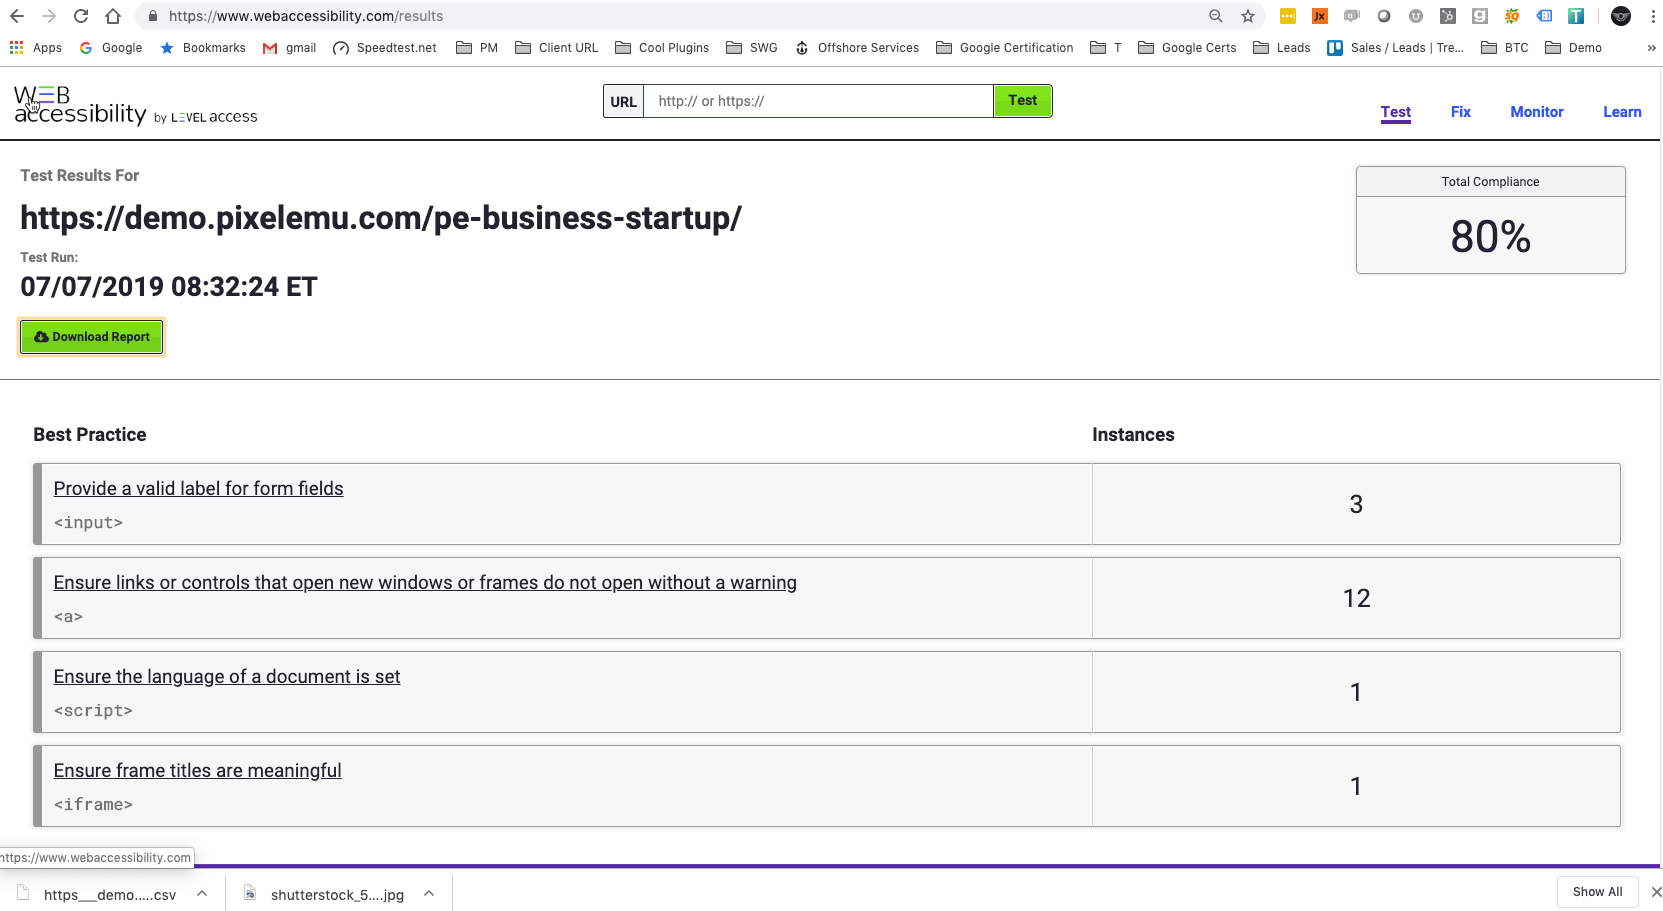Click the browser back arrow
Image resolution: width=1663 pixels, height=911 pixels.
16,16
